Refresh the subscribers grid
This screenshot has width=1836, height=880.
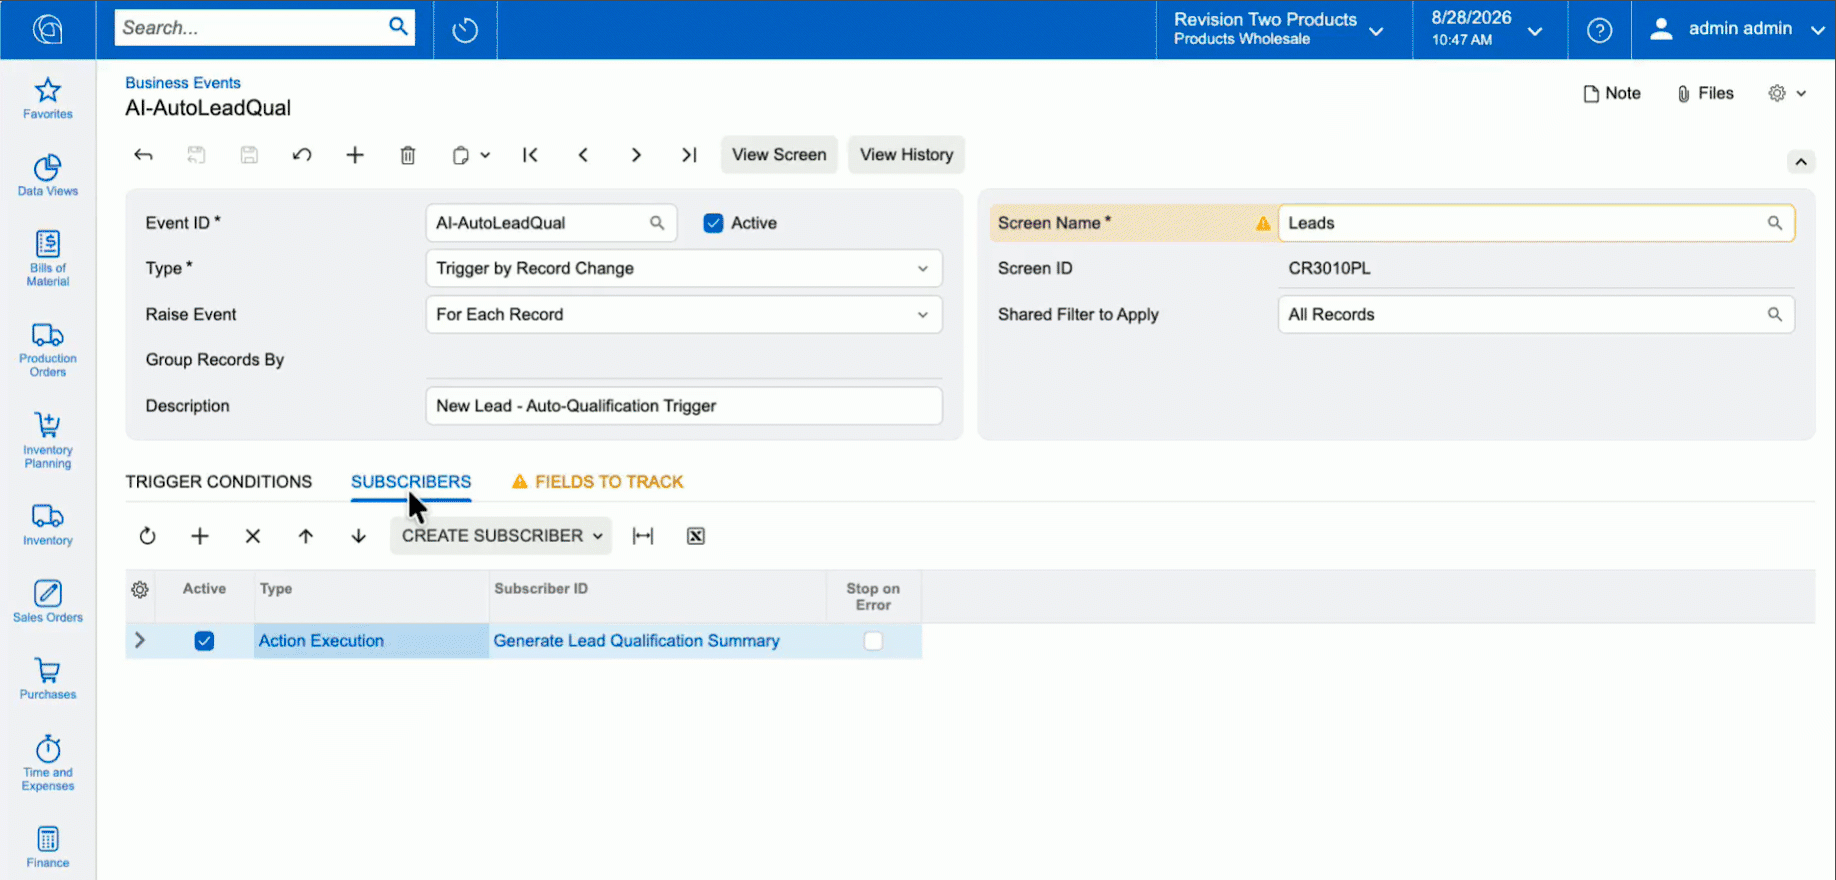pyautogui.click(x=147, y=536)
